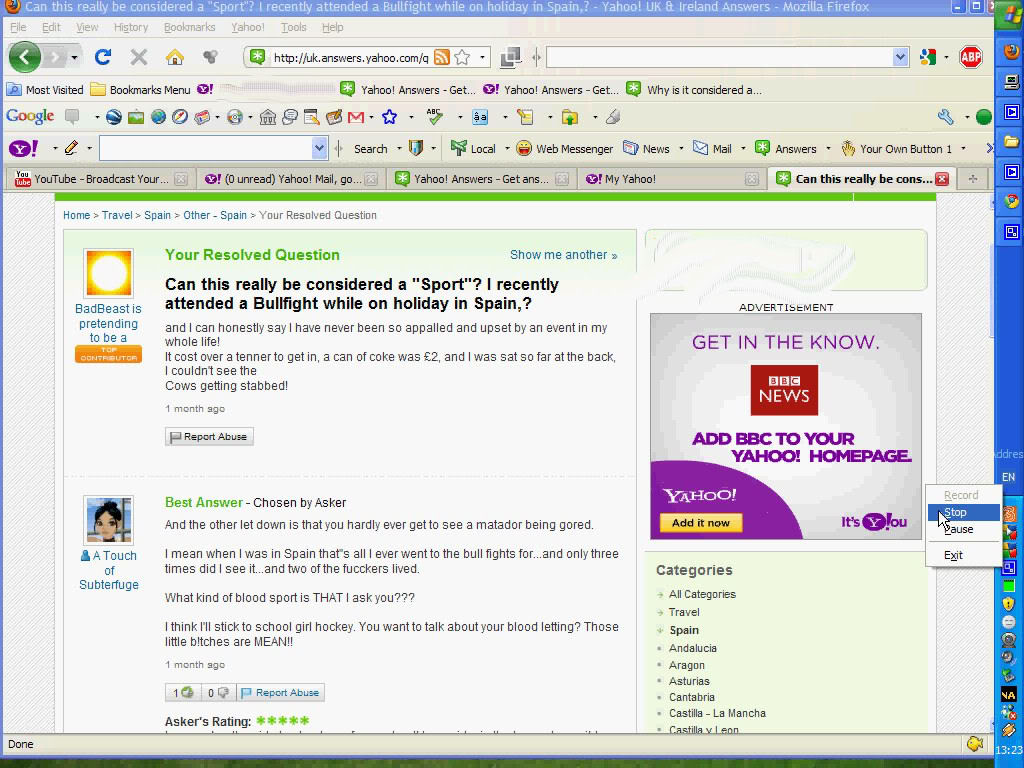Click the 'Add it now' ad button
Image resolution: width=1024 pixels, height=768 pixels.
click(701, 522)
